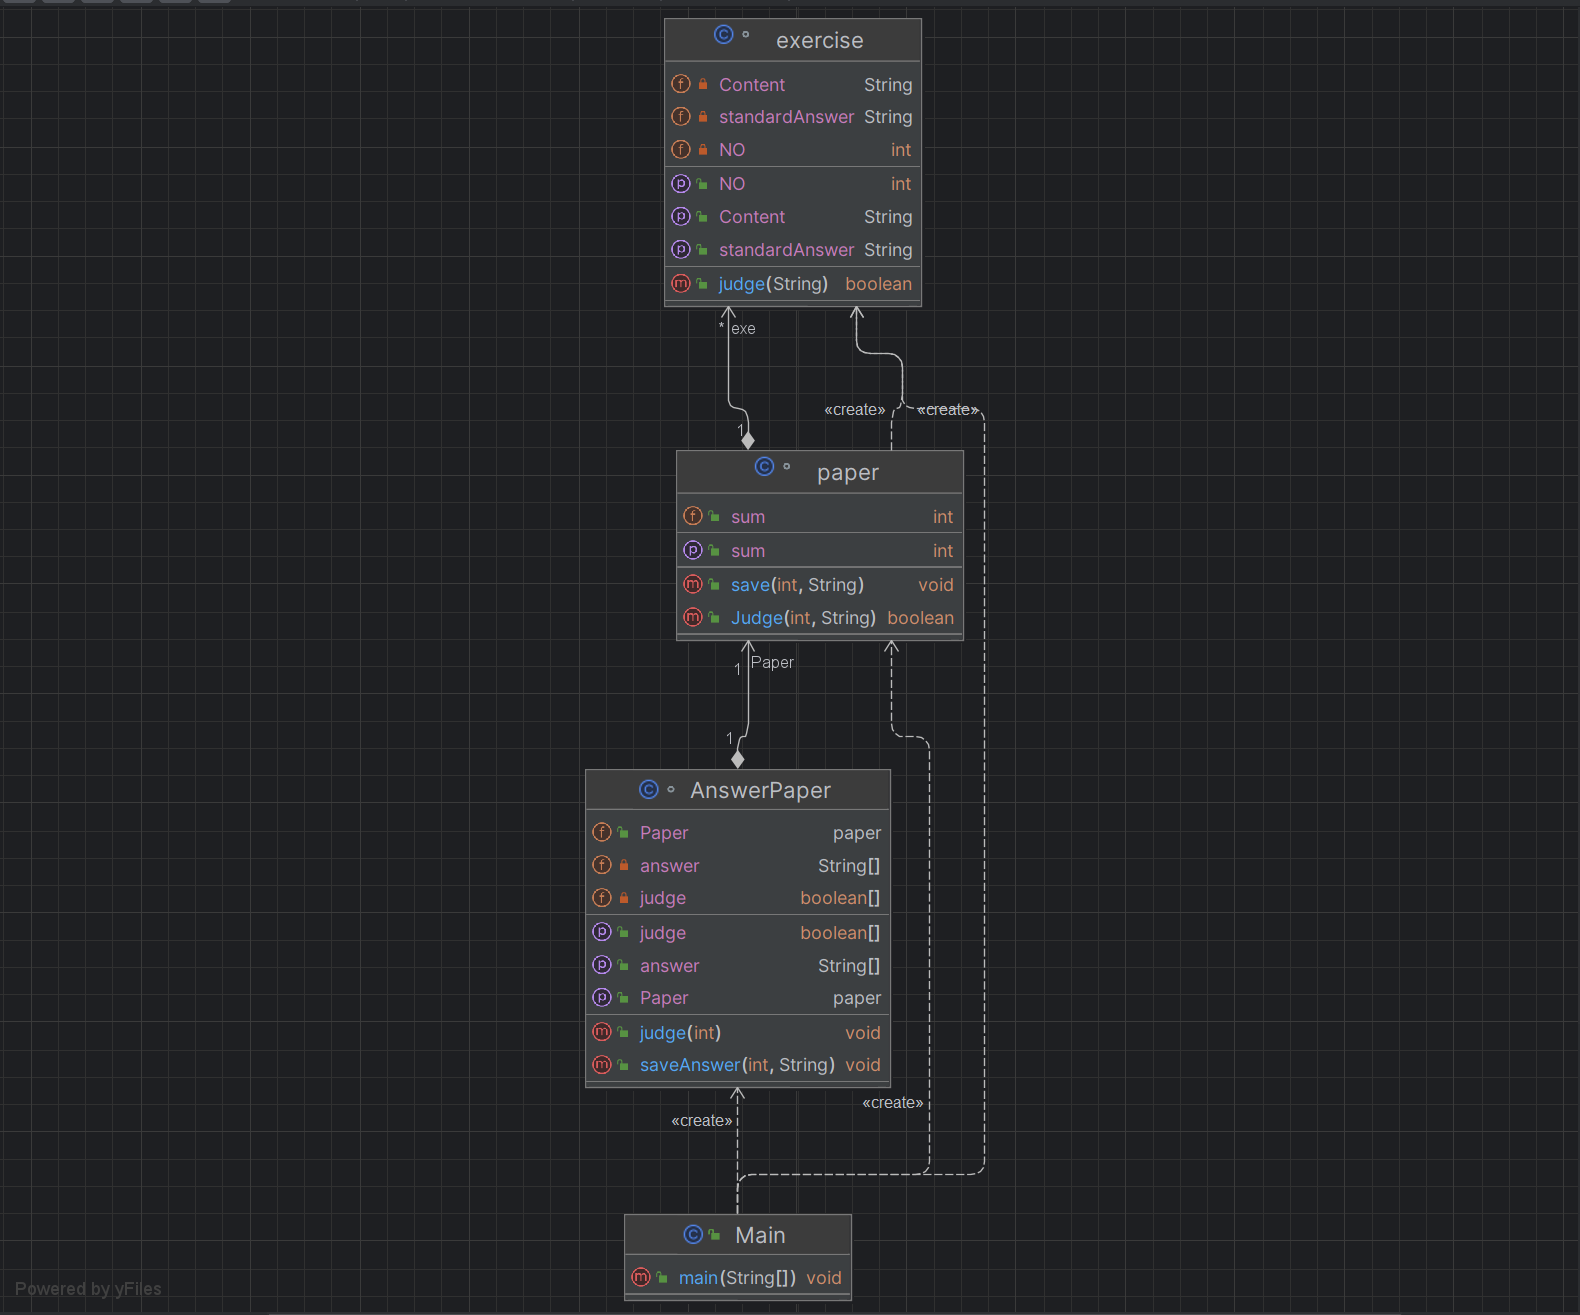Select Judge(int, String) method in paper

(x=803, y=618)
